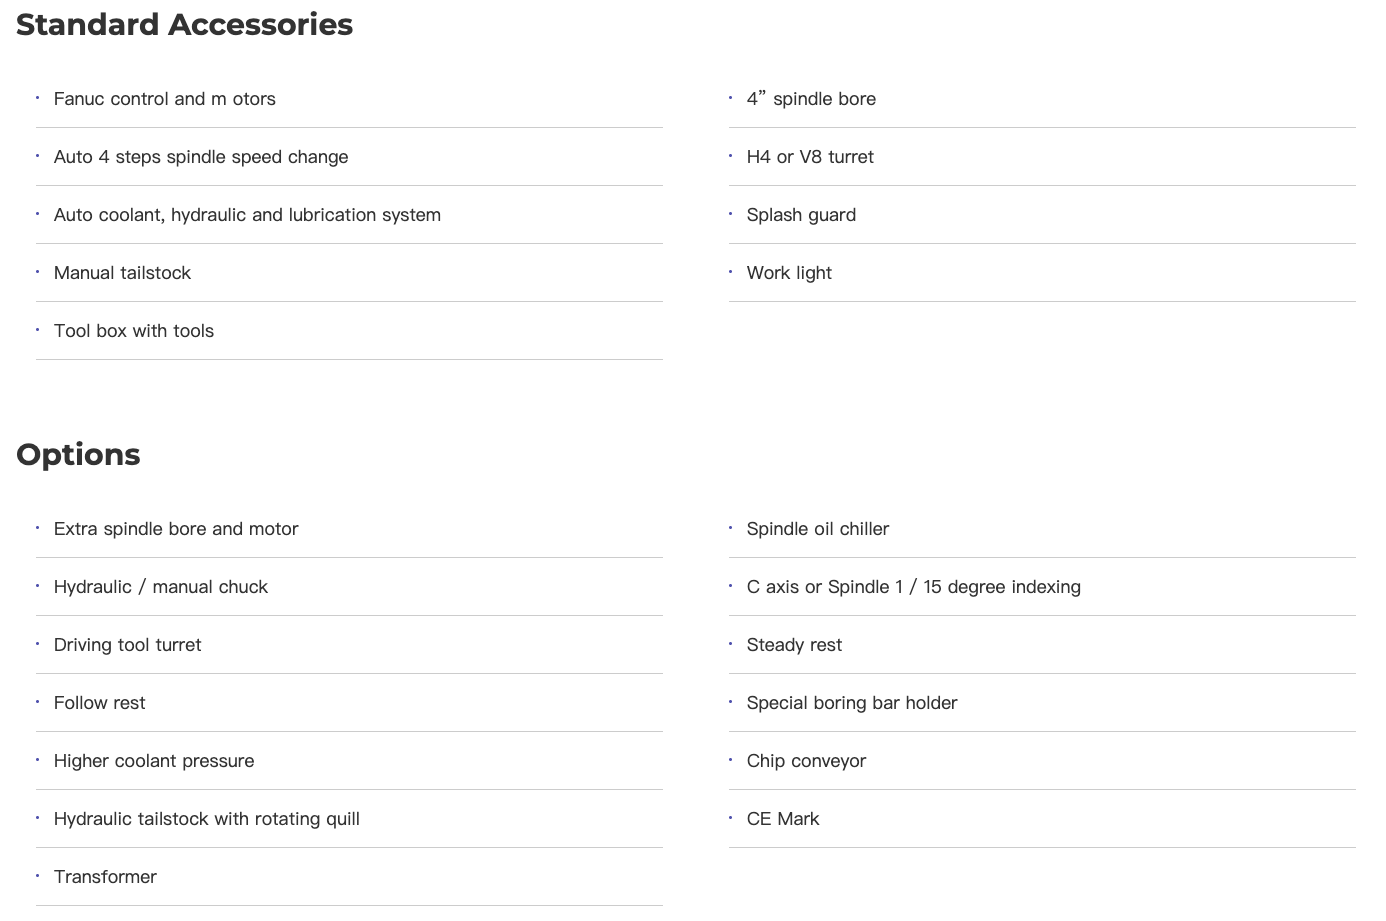Click the 'Driving tool turret' option
The height and width of the screenshot is (921, 1386).
click(x=127, y=645)
